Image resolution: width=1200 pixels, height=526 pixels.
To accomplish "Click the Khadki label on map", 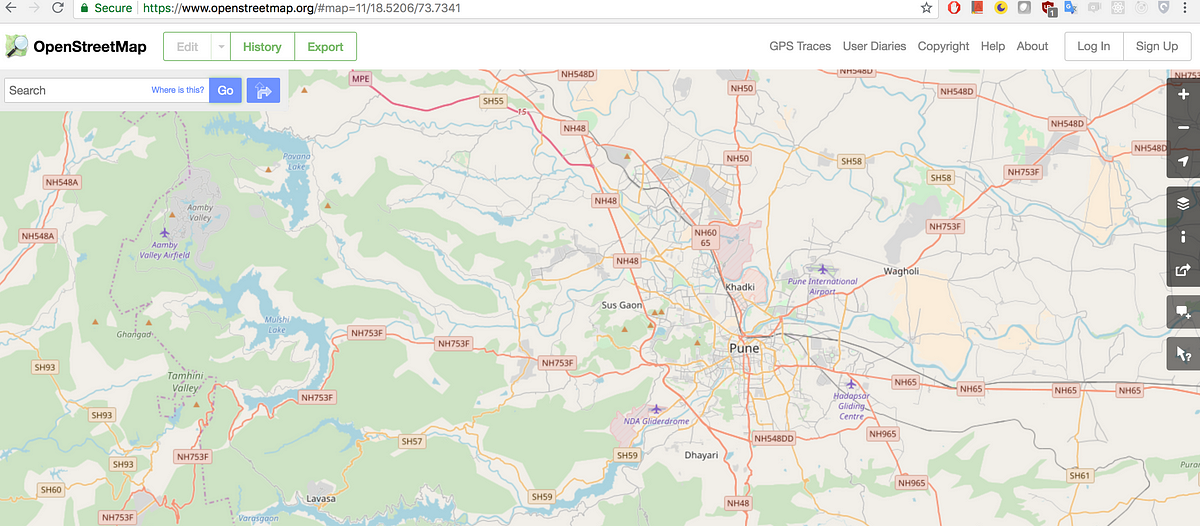I will tap(739, 287).
